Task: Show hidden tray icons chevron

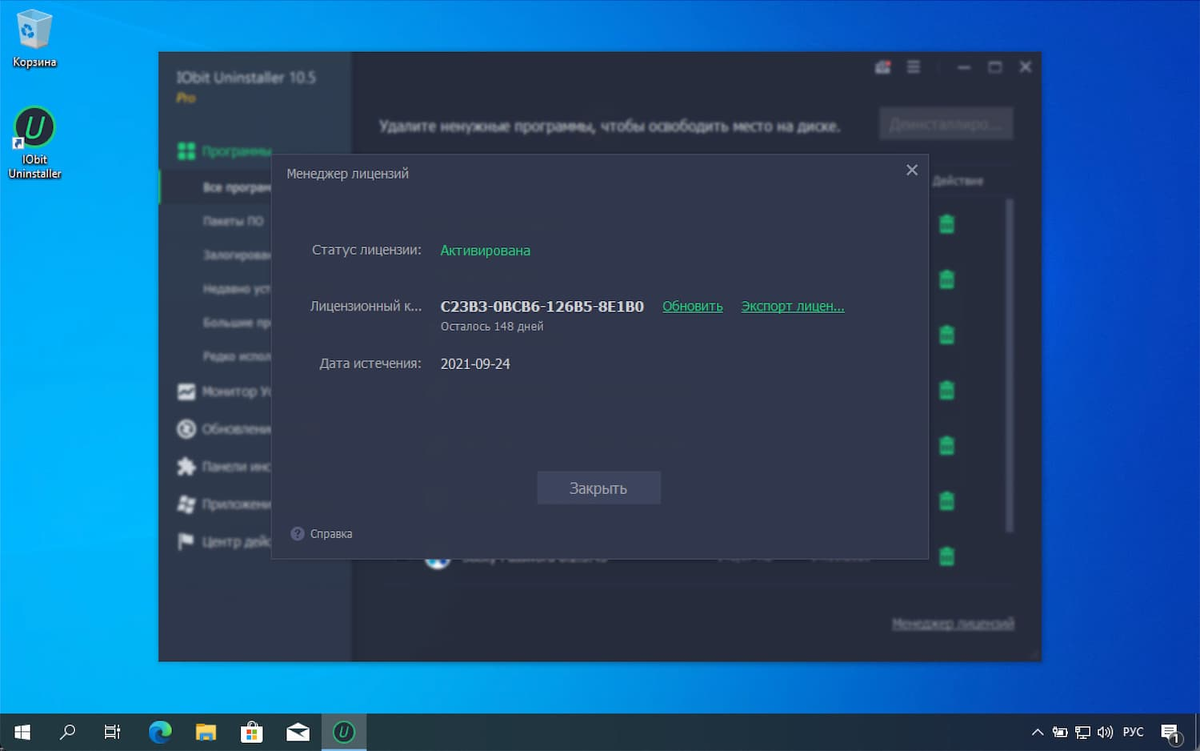Action: point(1037,732)
